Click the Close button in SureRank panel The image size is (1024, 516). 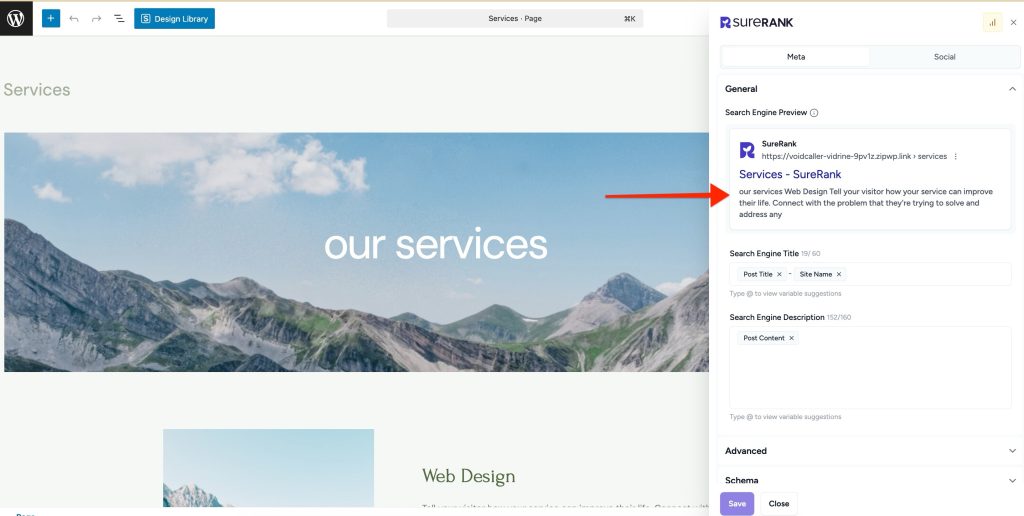778,504
